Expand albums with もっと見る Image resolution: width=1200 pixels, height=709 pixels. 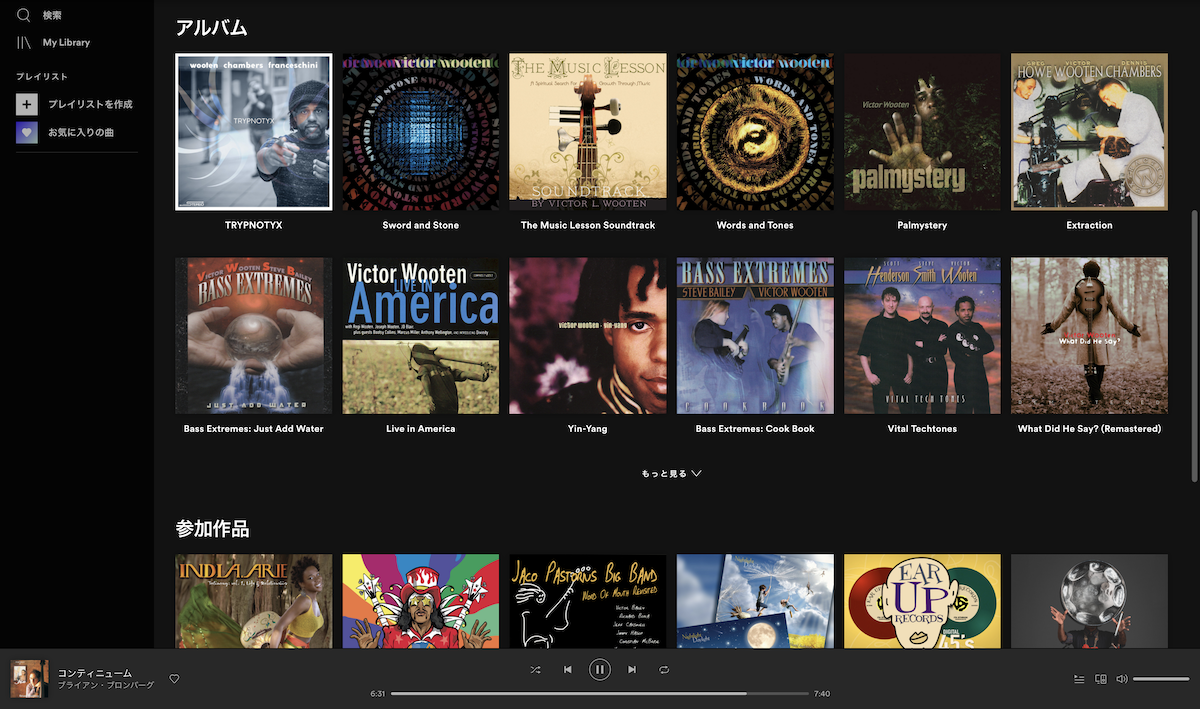[x=671, y=474]
